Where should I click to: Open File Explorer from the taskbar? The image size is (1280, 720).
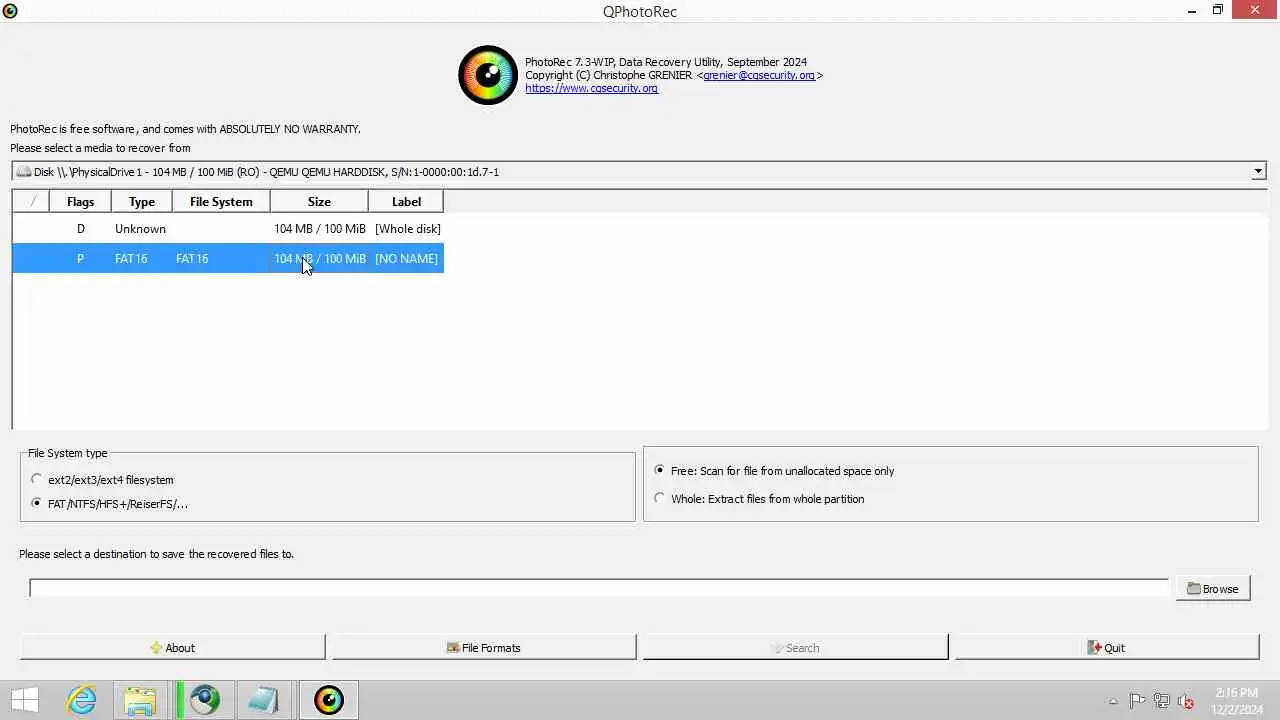140,700
